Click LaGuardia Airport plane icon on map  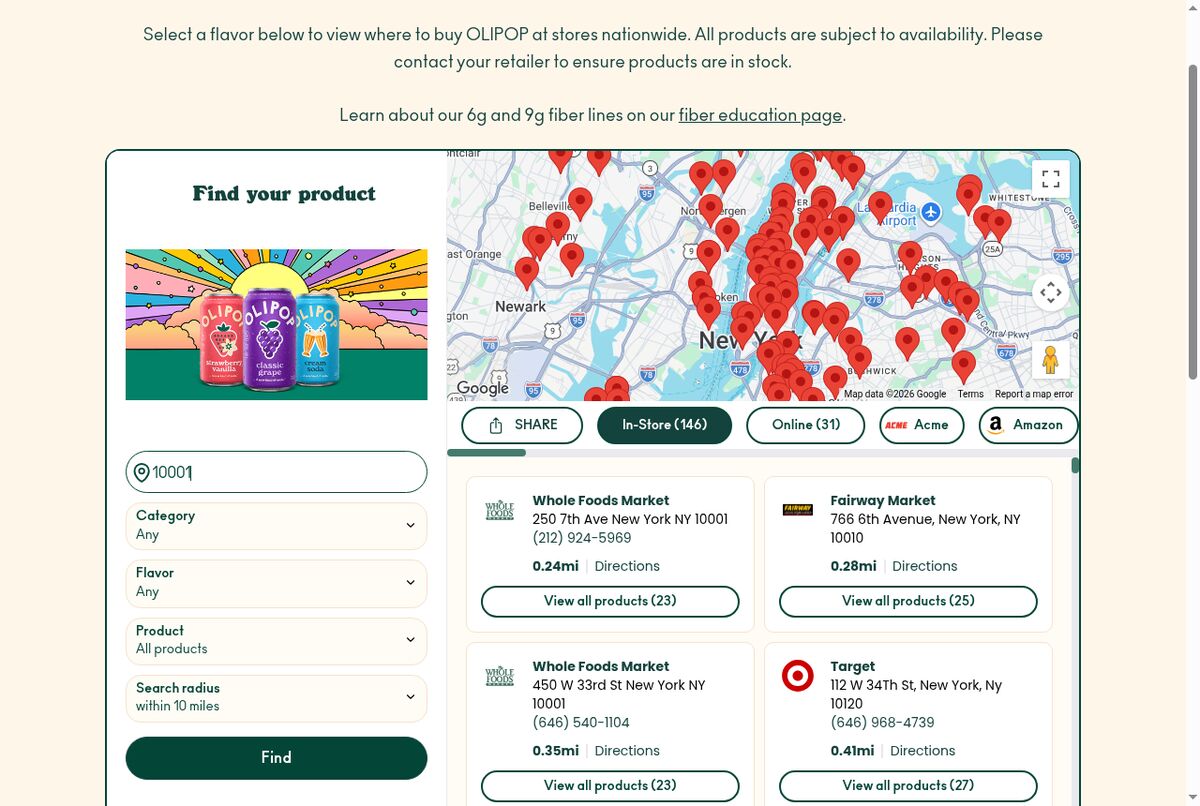931,211
